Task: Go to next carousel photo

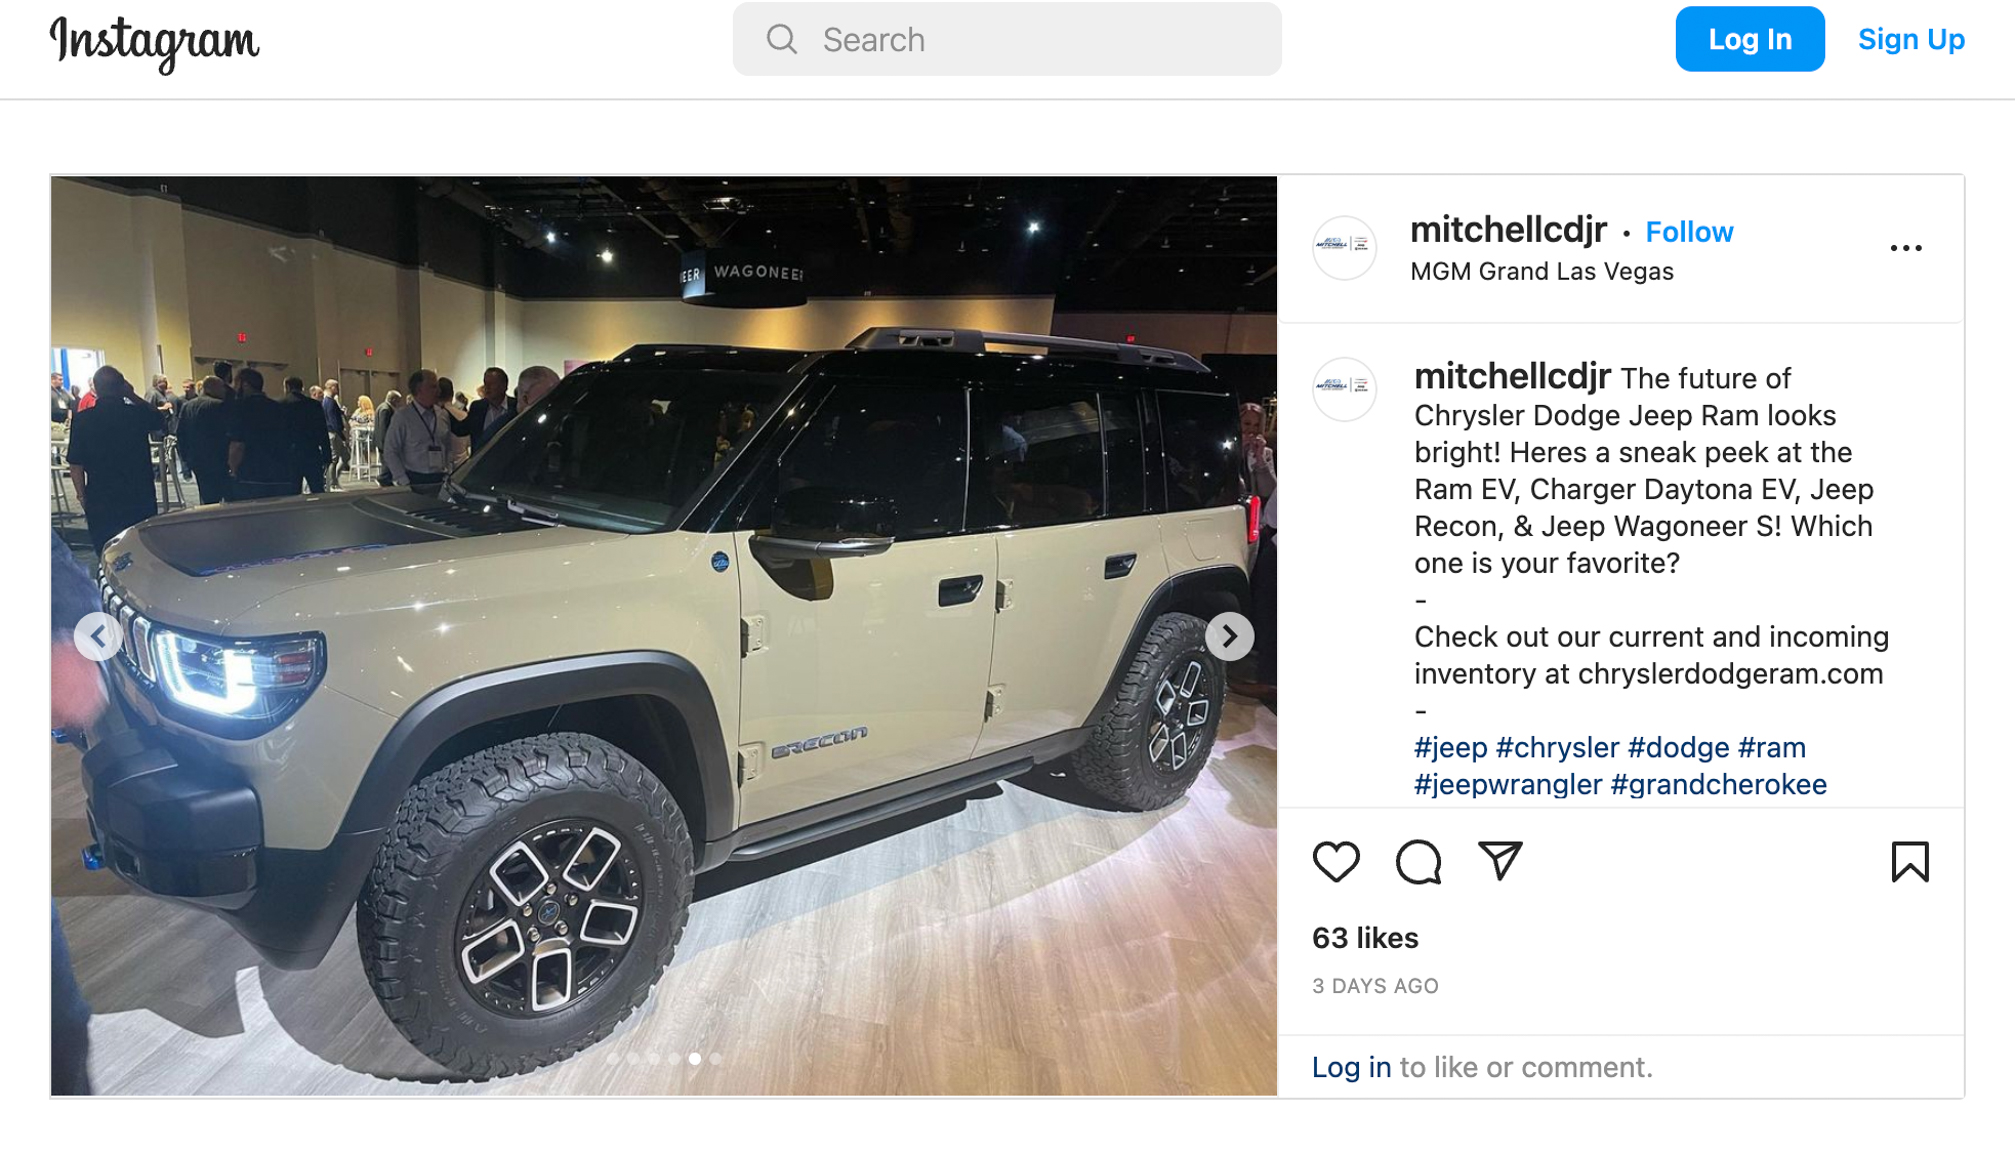Action: coord(1229,636)
